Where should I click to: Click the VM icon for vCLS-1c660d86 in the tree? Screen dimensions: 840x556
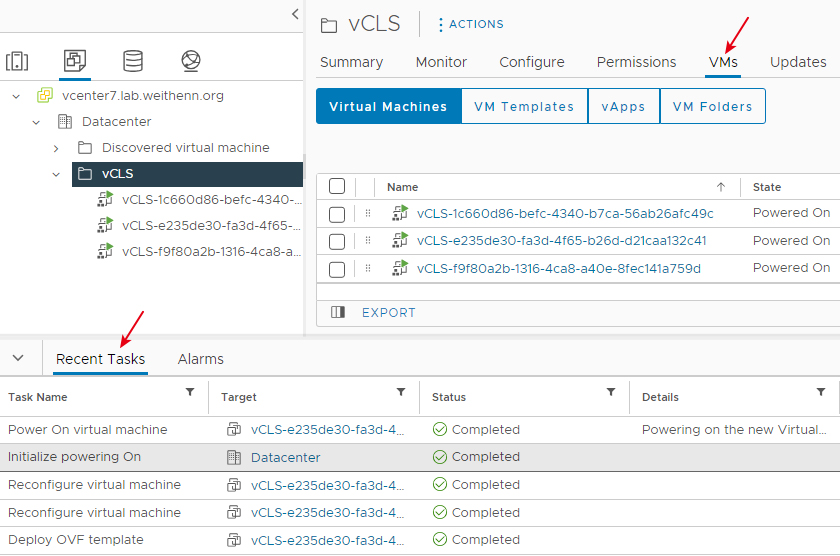[x=105, y=199]
